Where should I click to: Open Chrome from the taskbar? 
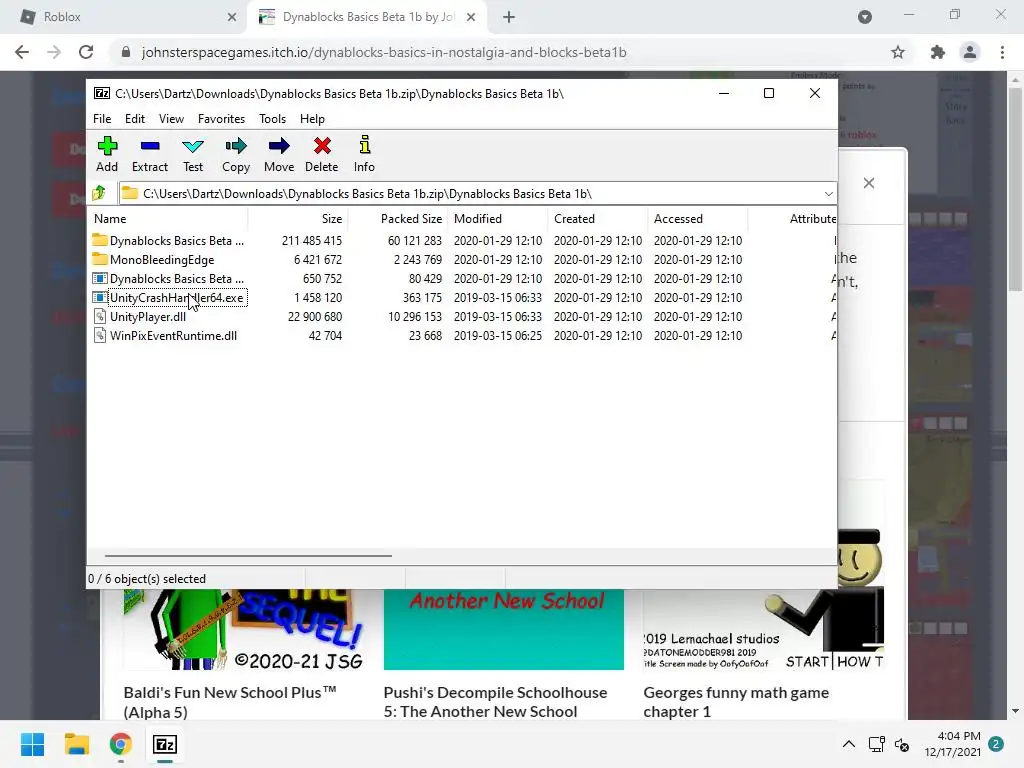(120, 744)
